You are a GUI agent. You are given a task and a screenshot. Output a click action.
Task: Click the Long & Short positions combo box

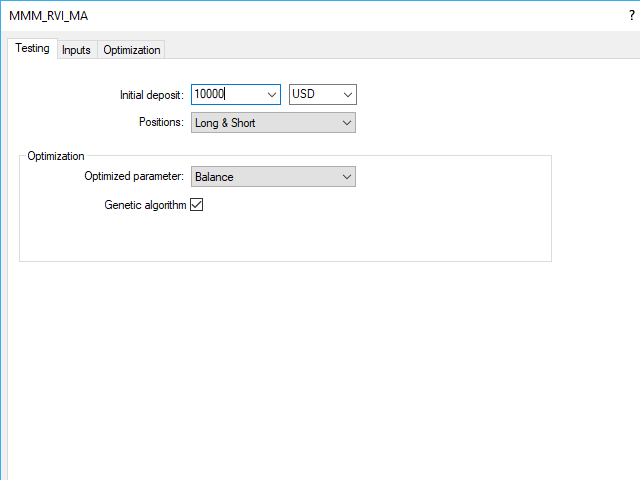pyautogui.click(x=262, y=122)
